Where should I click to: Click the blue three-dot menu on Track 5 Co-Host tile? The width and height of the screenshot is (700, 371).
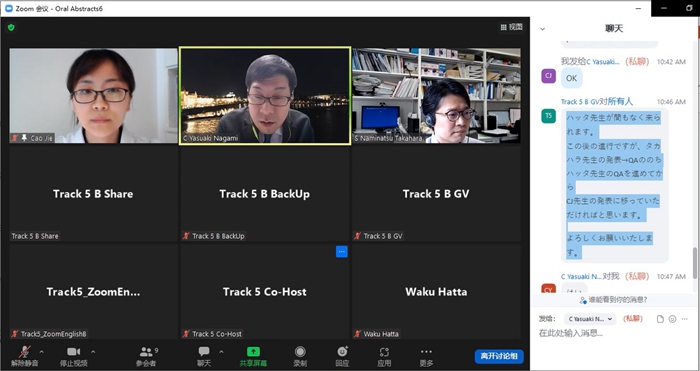tap(342, 252)
